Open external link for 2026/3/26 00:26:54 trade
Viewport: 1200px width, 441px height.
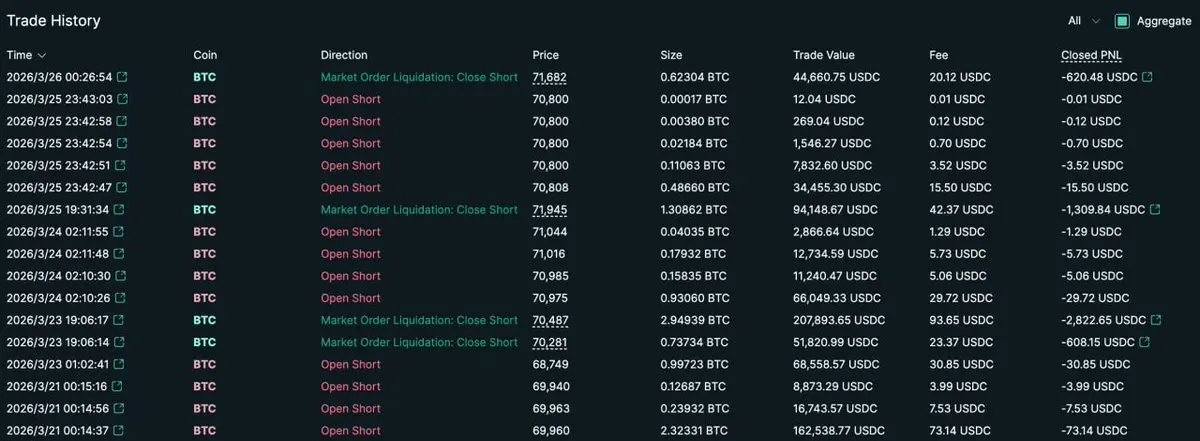click(123, 77)
